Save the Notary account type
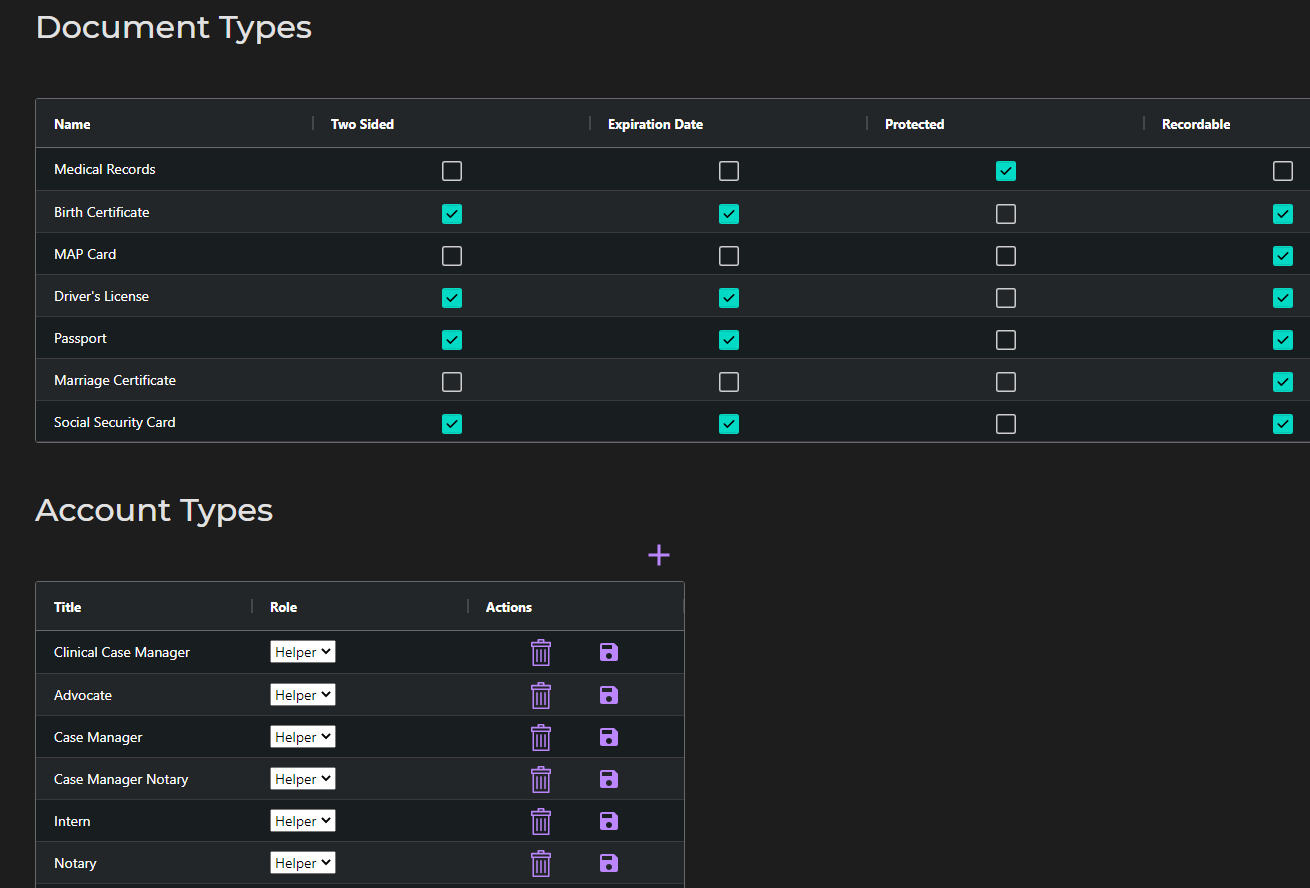 coord(609,862)
